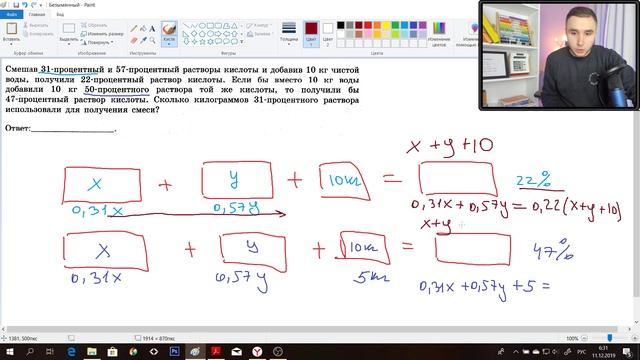Screen dimensions: 640x360
Task: Expand the shapes gallery more arrow
Action: pos(241,42)
